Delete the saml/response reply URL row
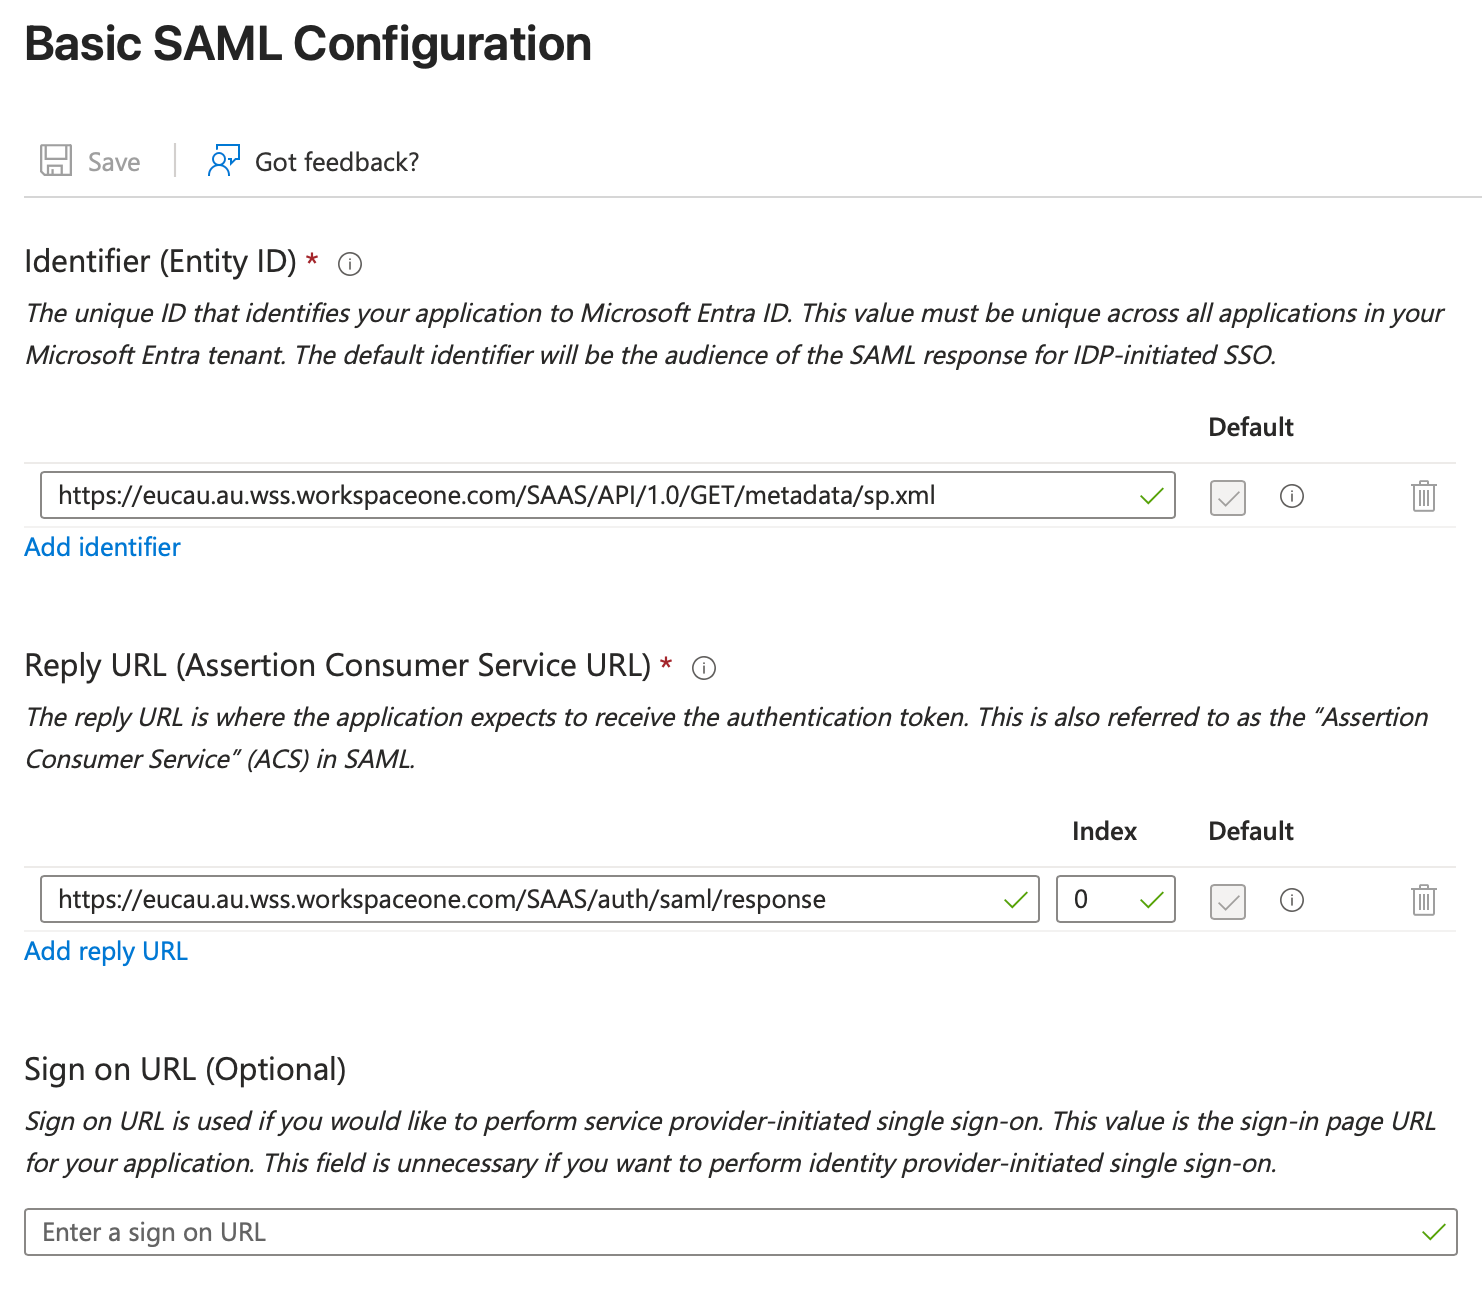Screen dimensions: 1482x1290 click(1423, 900)
